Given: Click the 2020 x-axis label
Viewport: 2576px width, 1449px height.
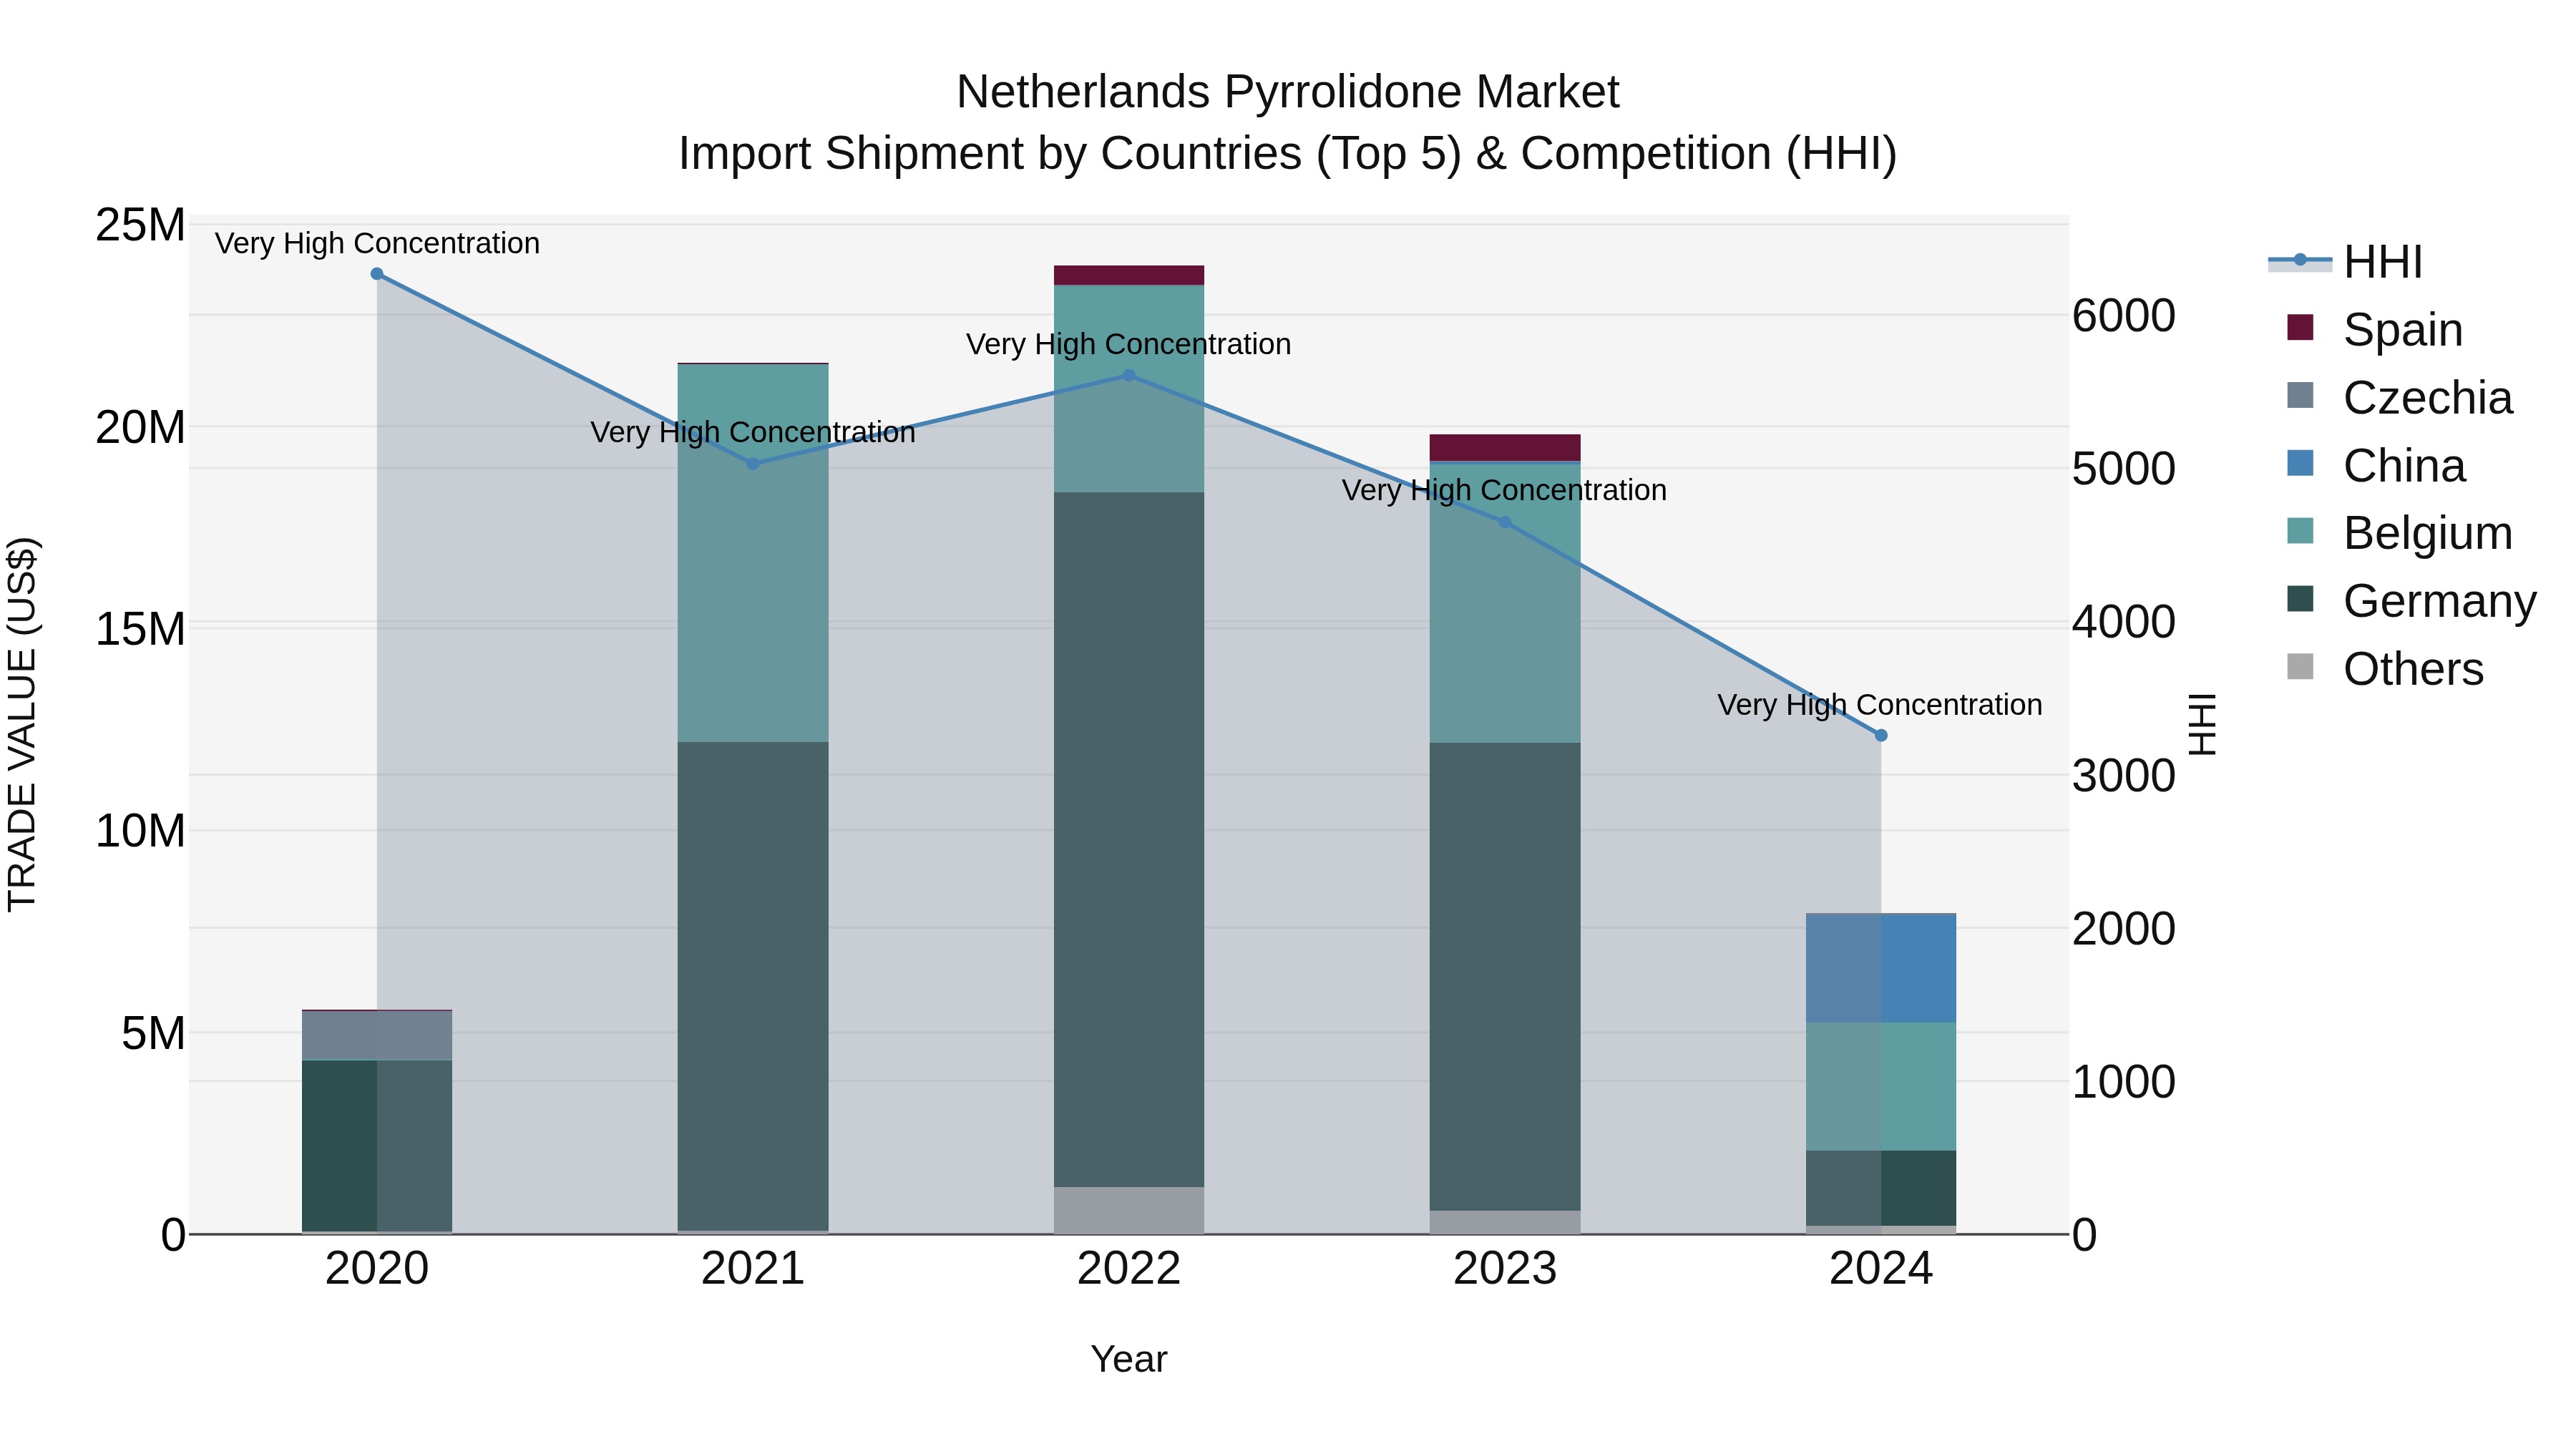Looking at the screenshot, I should click(x=377, y=1269).
